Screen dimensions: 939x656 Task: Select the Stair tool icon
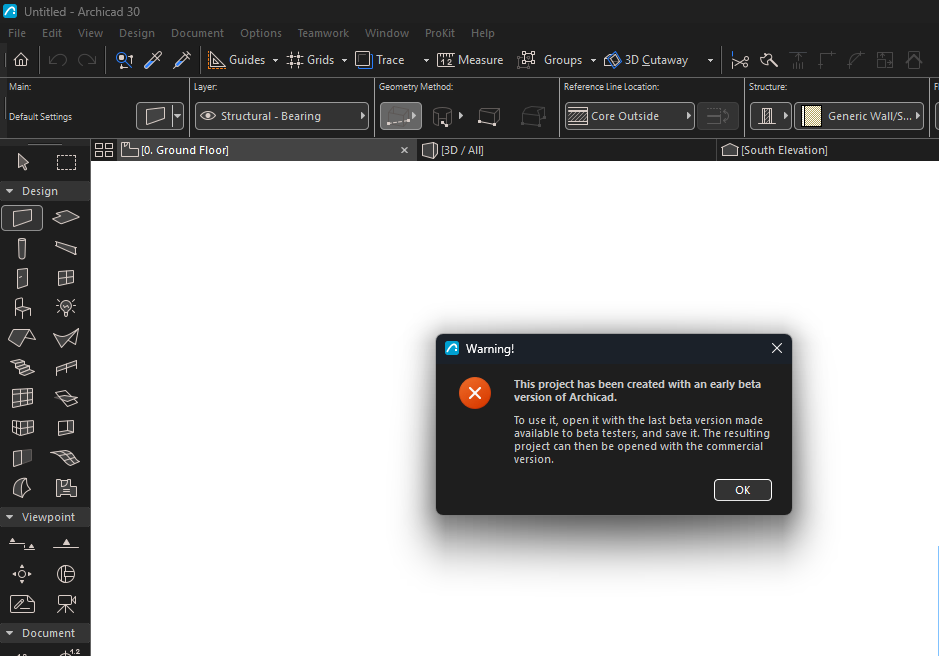coord(22,367)
